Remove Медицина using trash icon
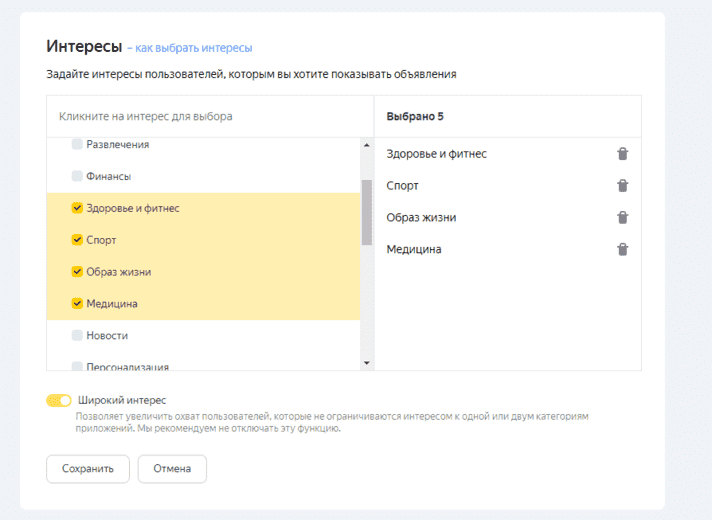The image size is (712, 520). 623,249
